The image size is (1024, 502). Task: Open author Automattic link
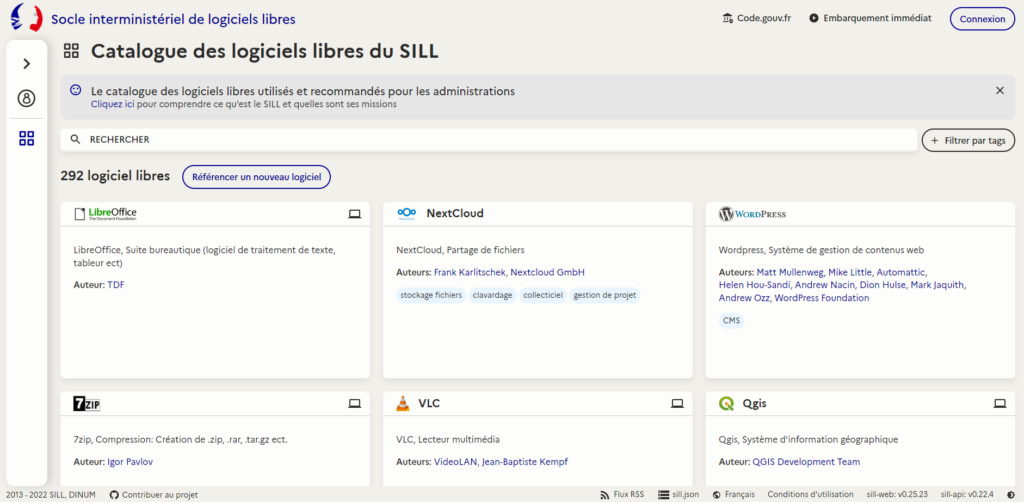pos(901,272)
